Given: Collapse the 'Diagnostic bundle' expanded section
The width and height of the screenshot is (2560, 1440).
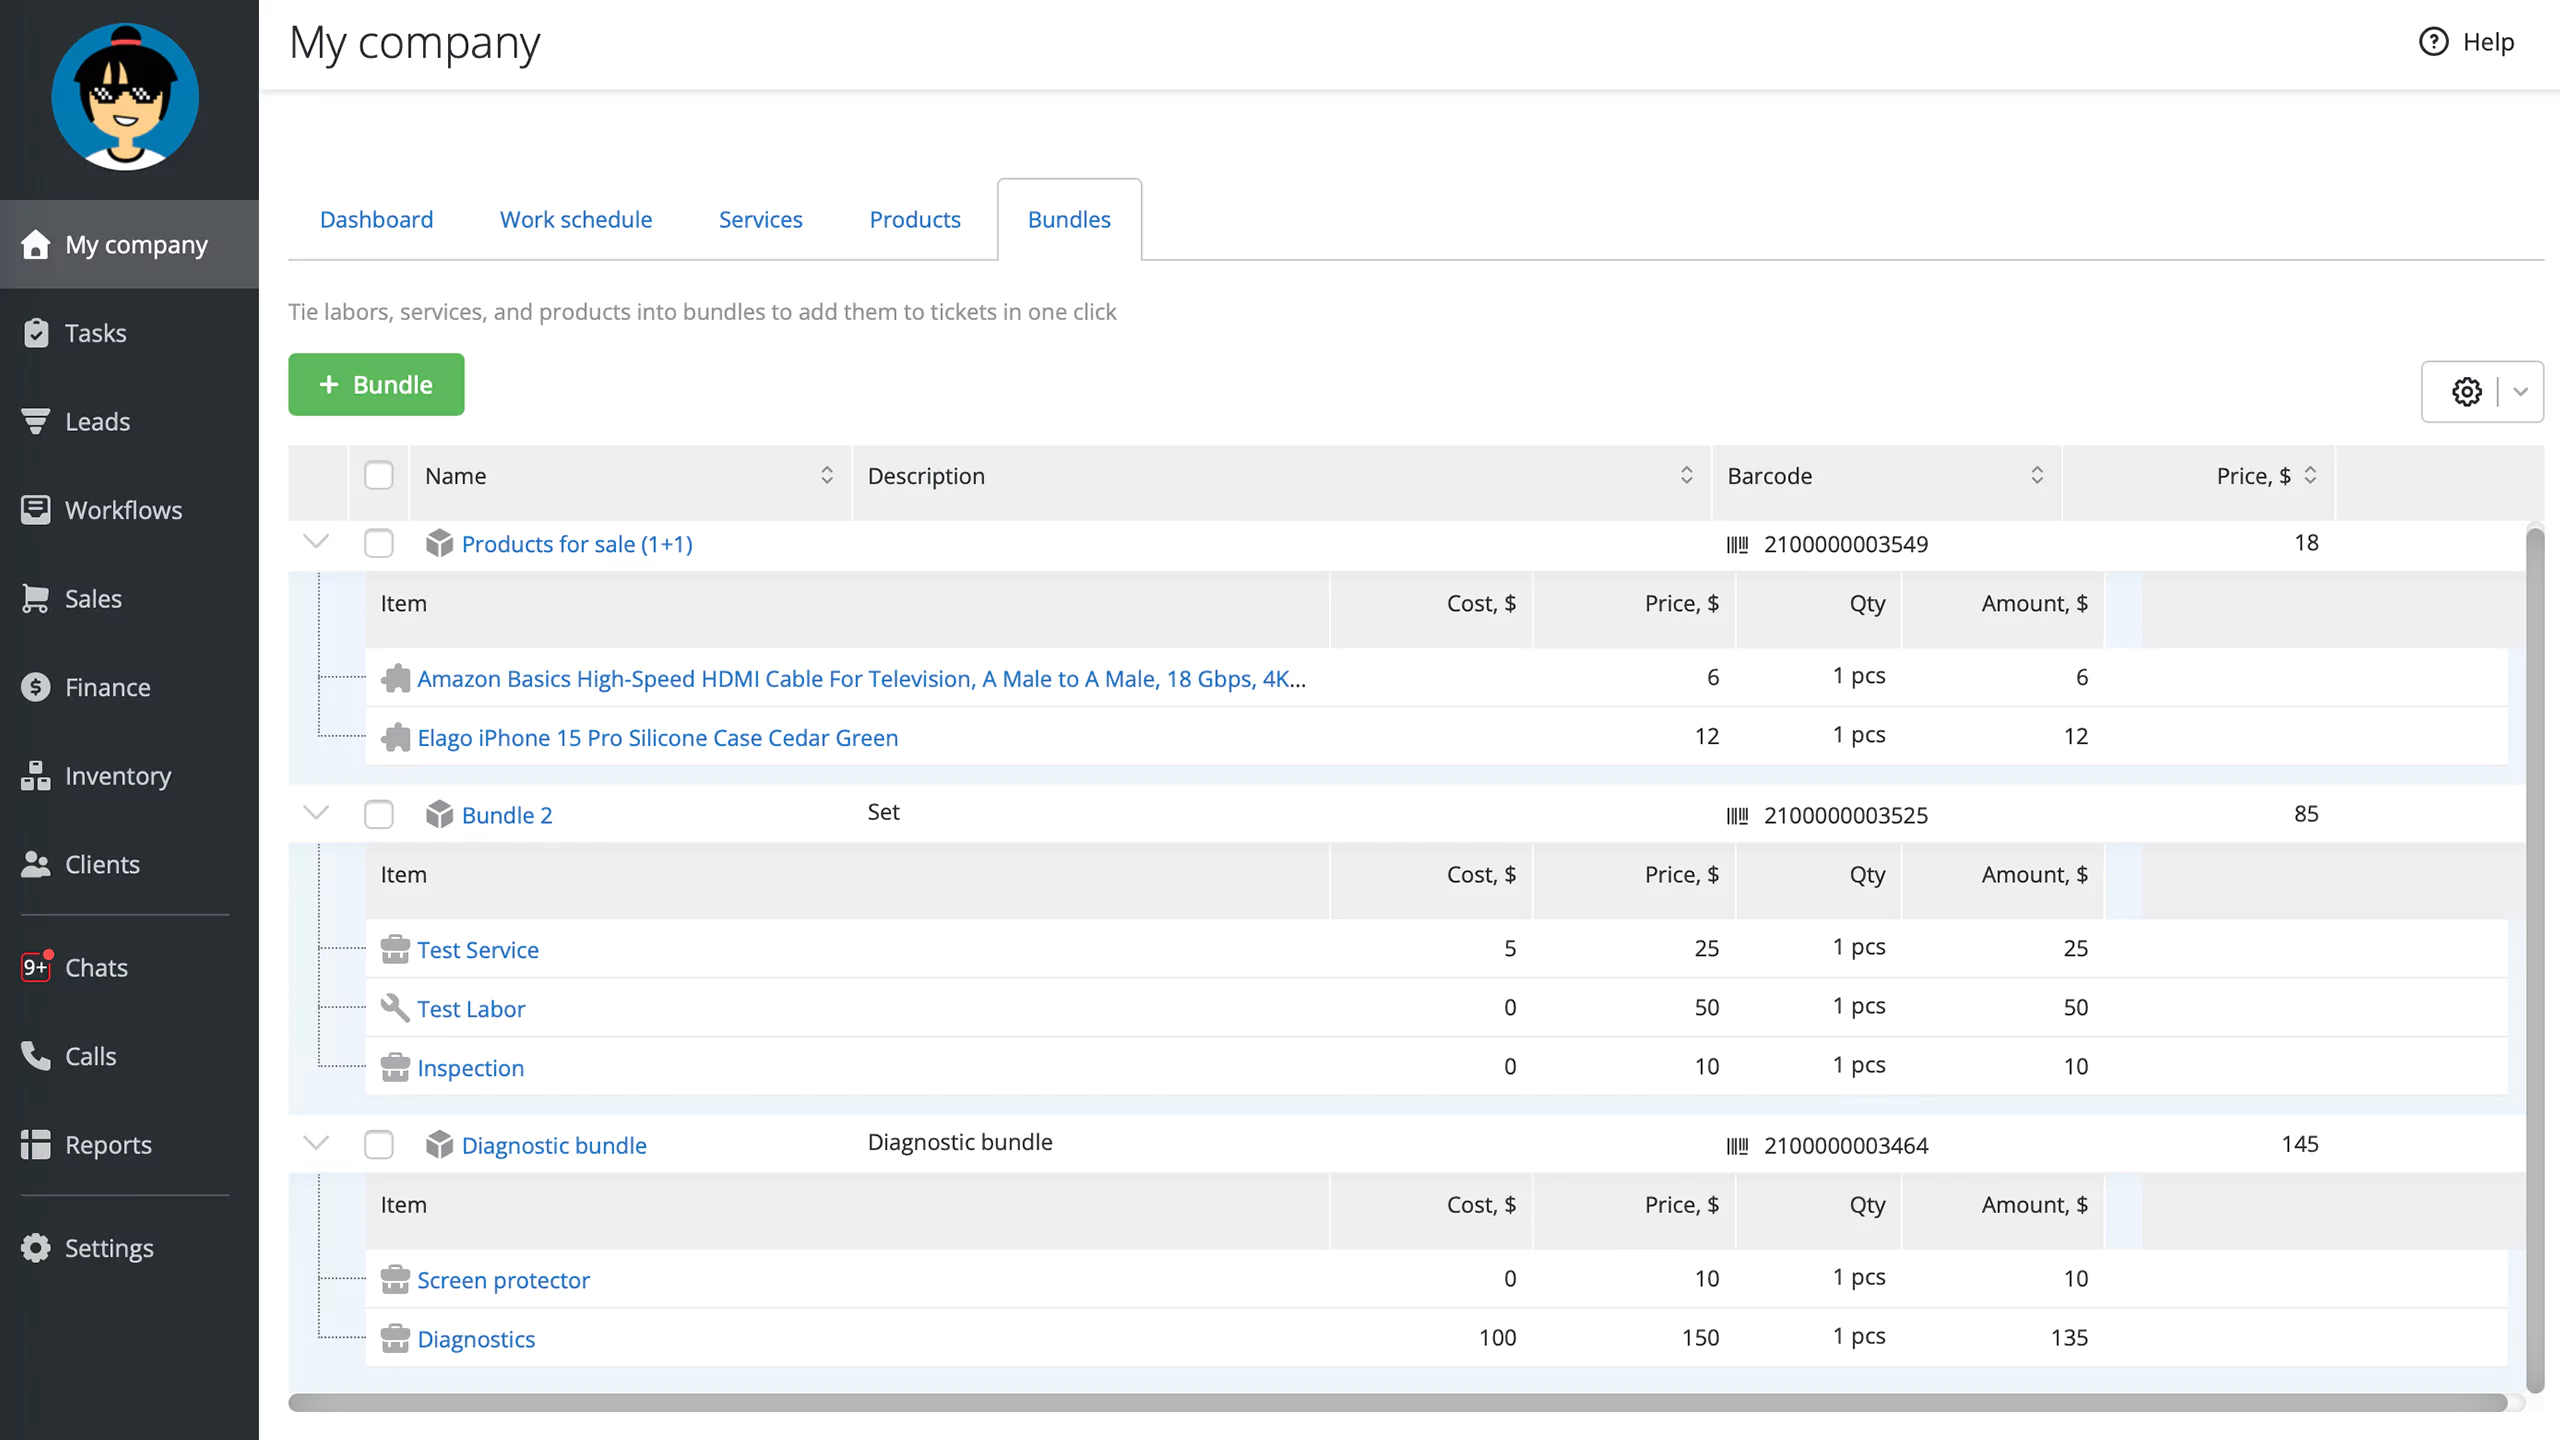Looking at the screenshot, I should pyautogui.click(x=316, y=1145).
